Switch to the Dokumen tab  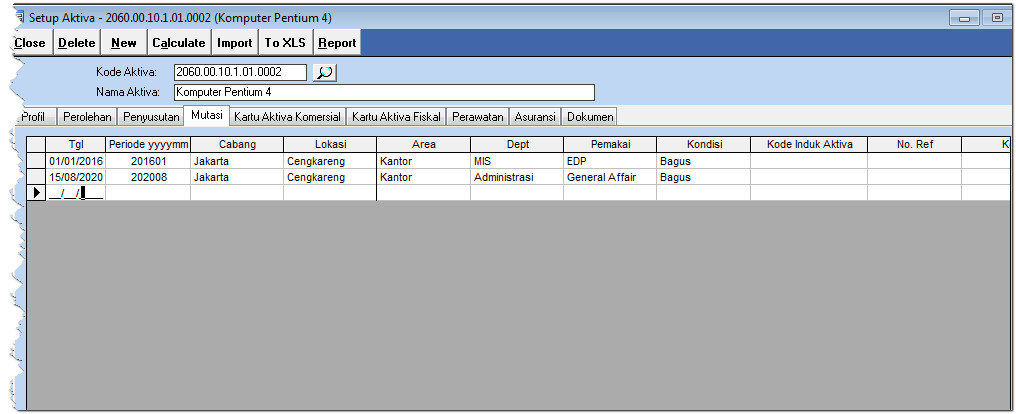point(589,117)
